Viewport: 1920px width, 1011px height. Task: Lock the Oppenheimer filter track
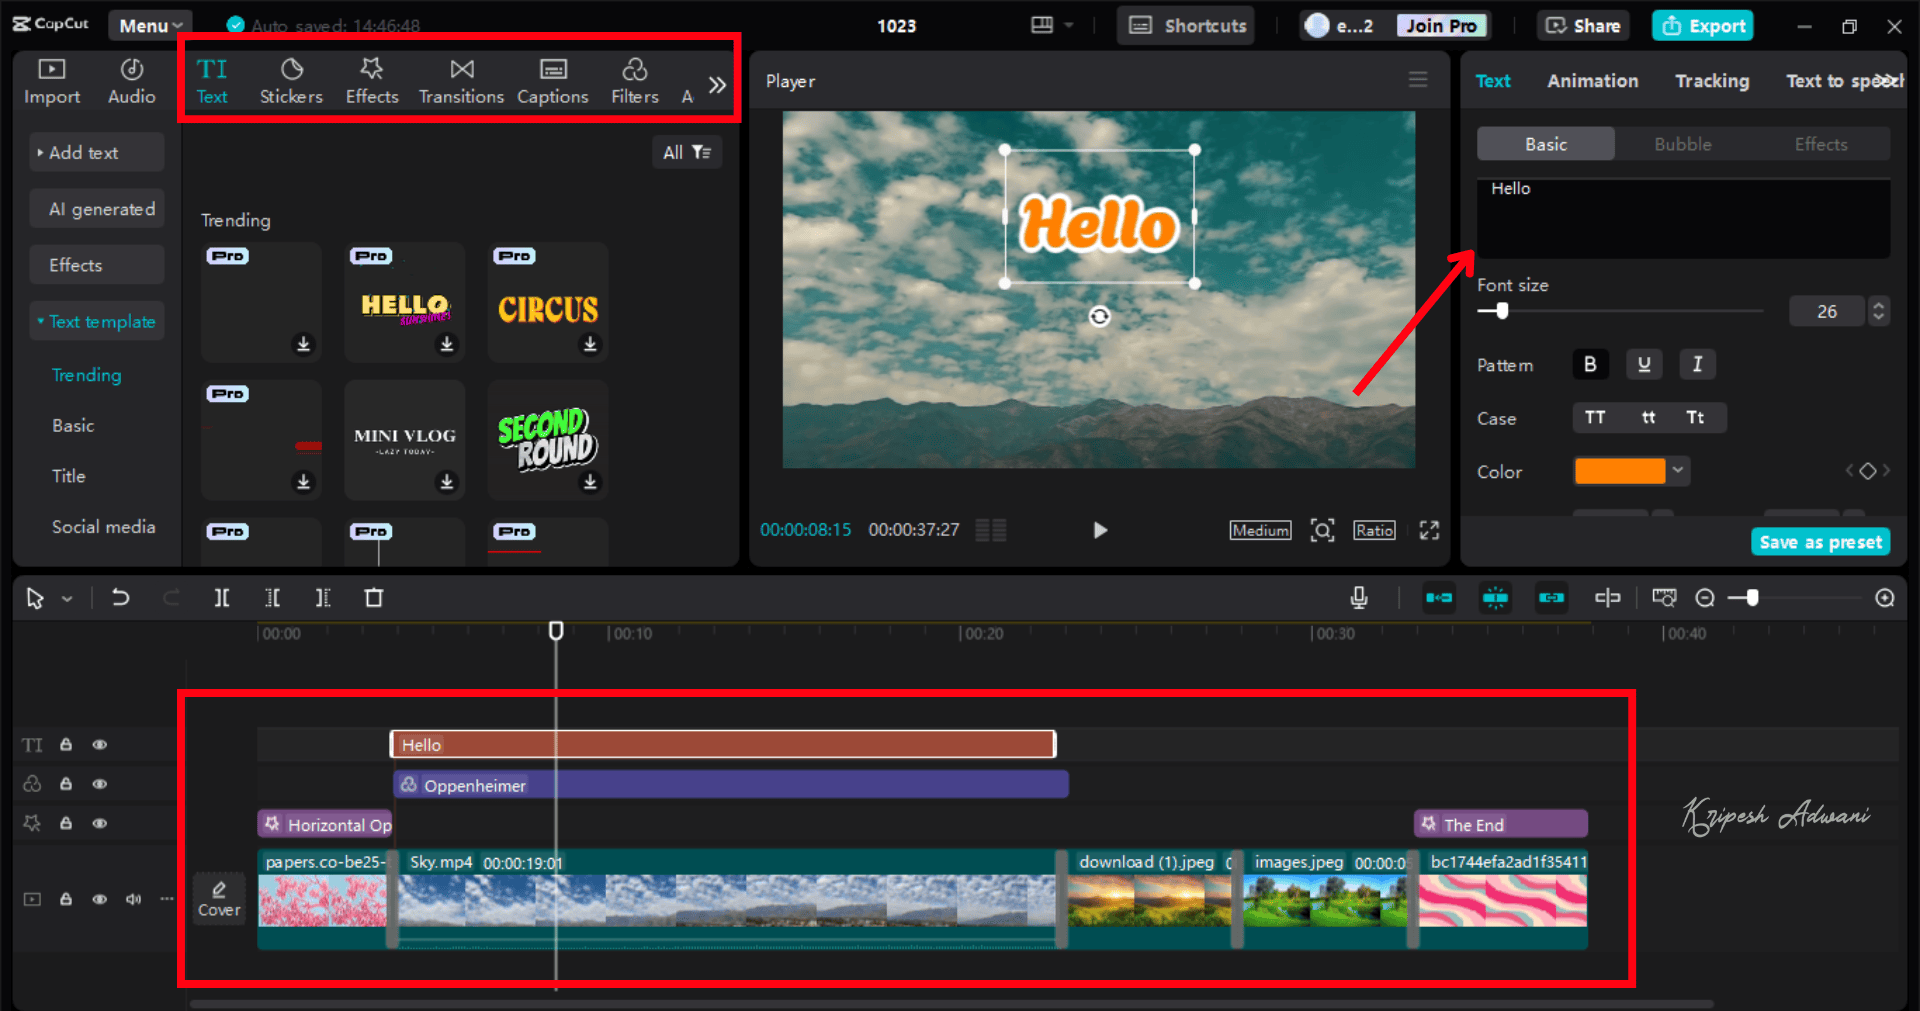(x=66, y=784)
